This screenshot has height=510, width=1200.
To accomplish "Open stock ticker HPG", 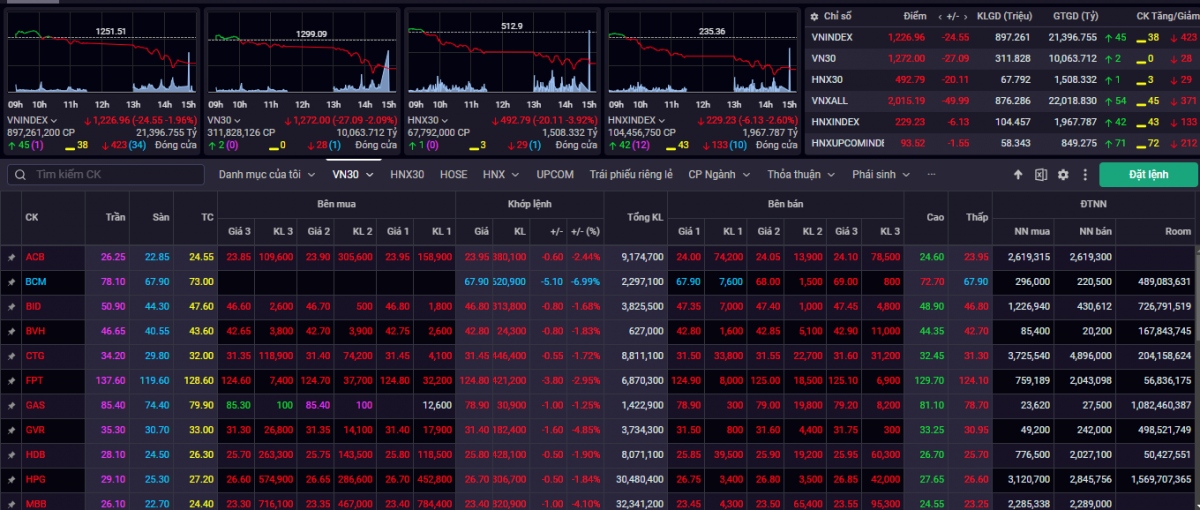I will pos(35,479).
